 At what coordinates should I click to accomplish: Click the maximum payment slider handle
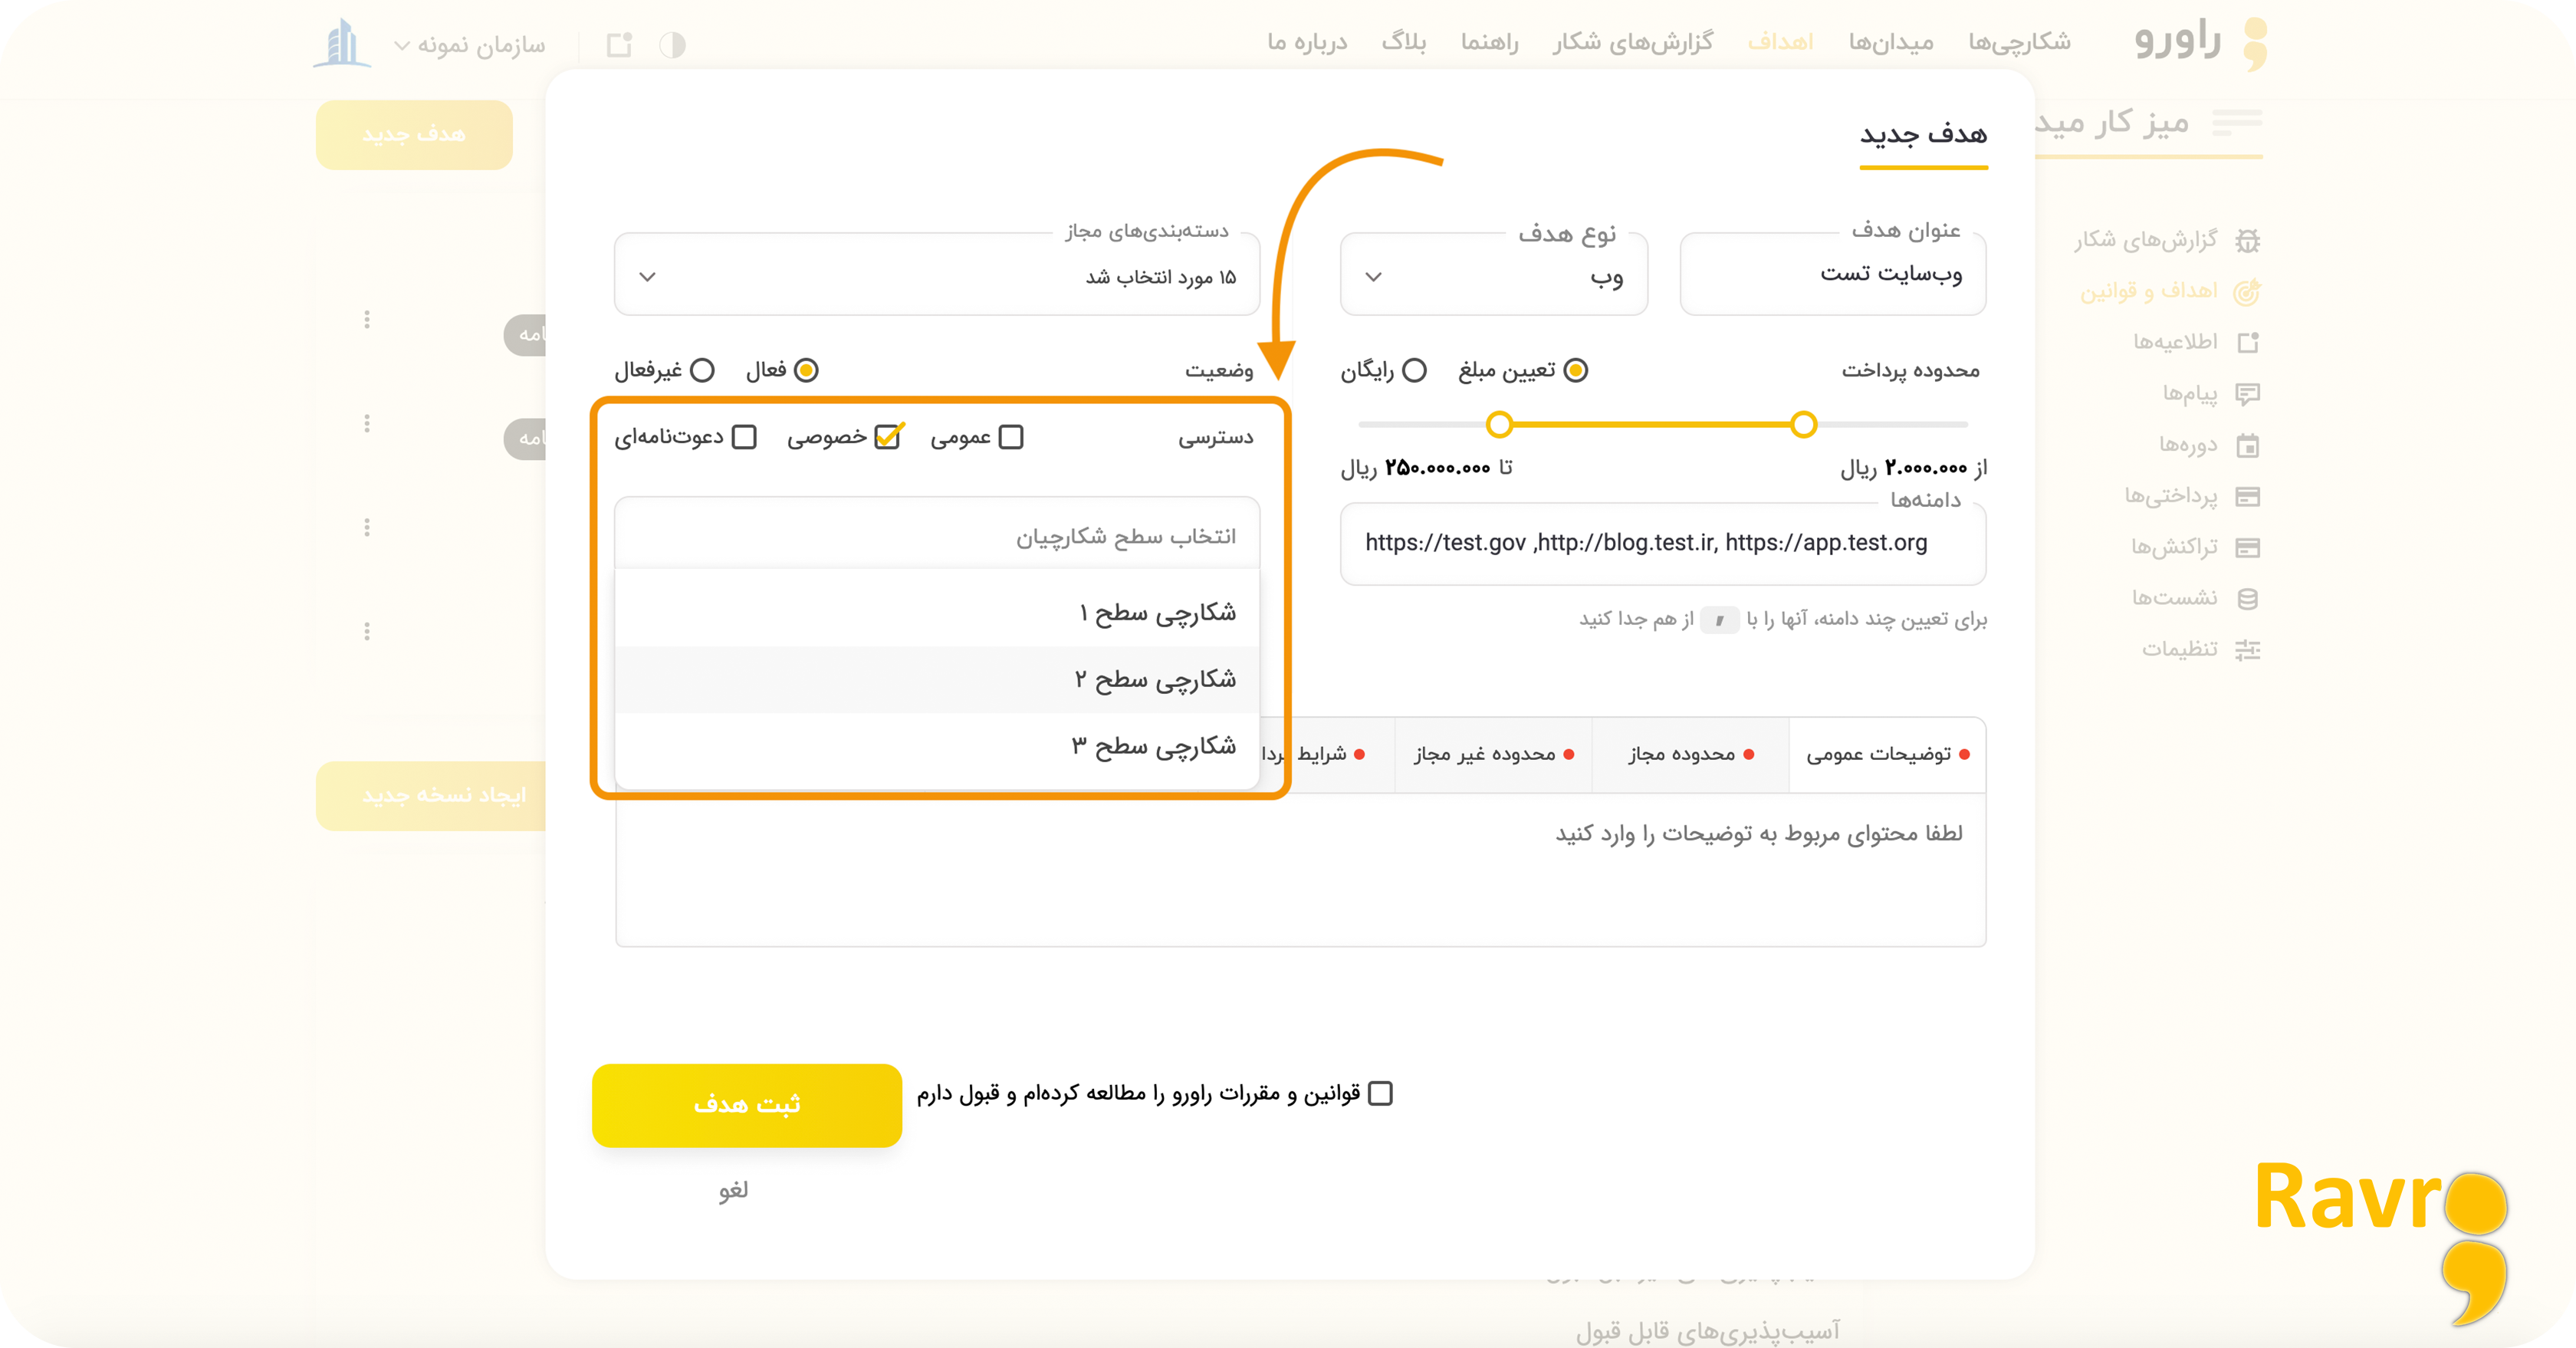tap(1499, 425)
